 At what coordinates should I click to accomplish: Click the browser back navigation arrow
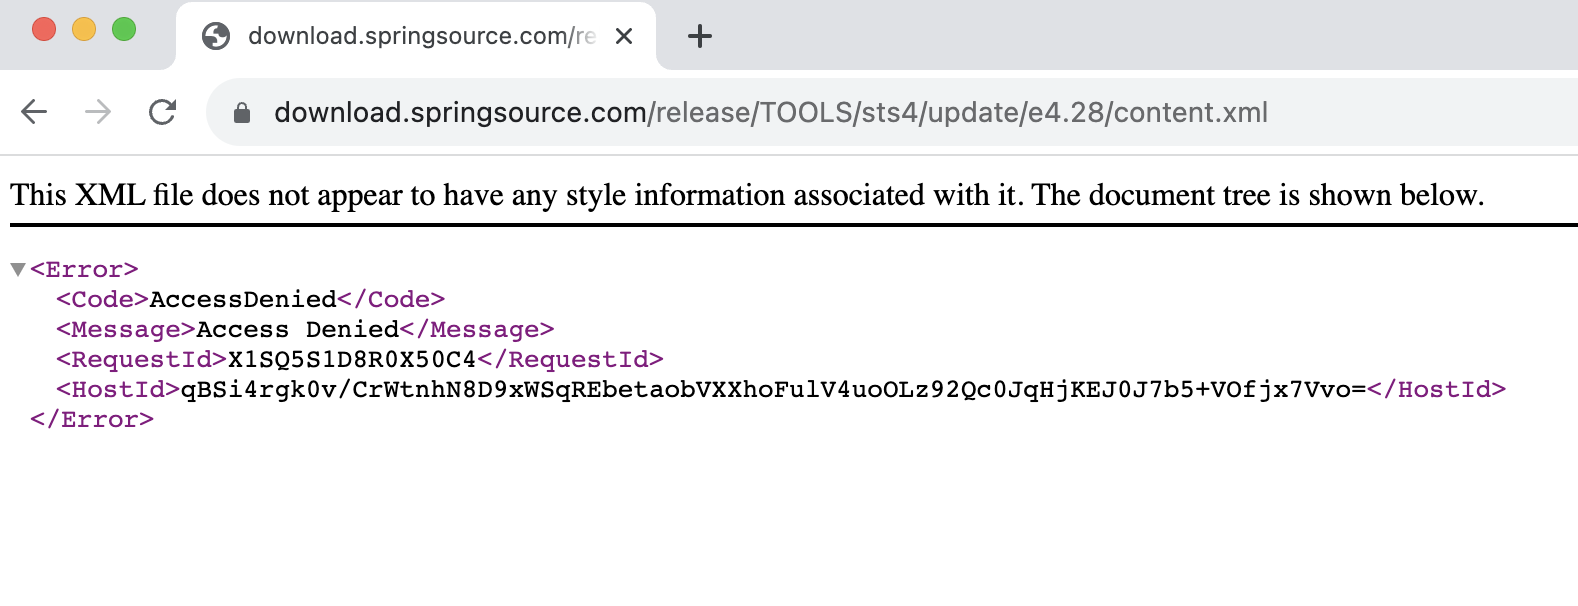click(33, 112)
